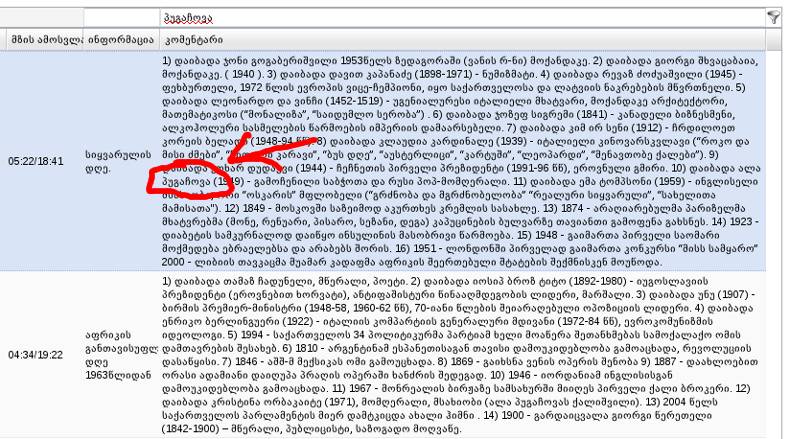Select the ინფორმაცია column header
Screen dimensions: 790x439
[x=119, y=39]
